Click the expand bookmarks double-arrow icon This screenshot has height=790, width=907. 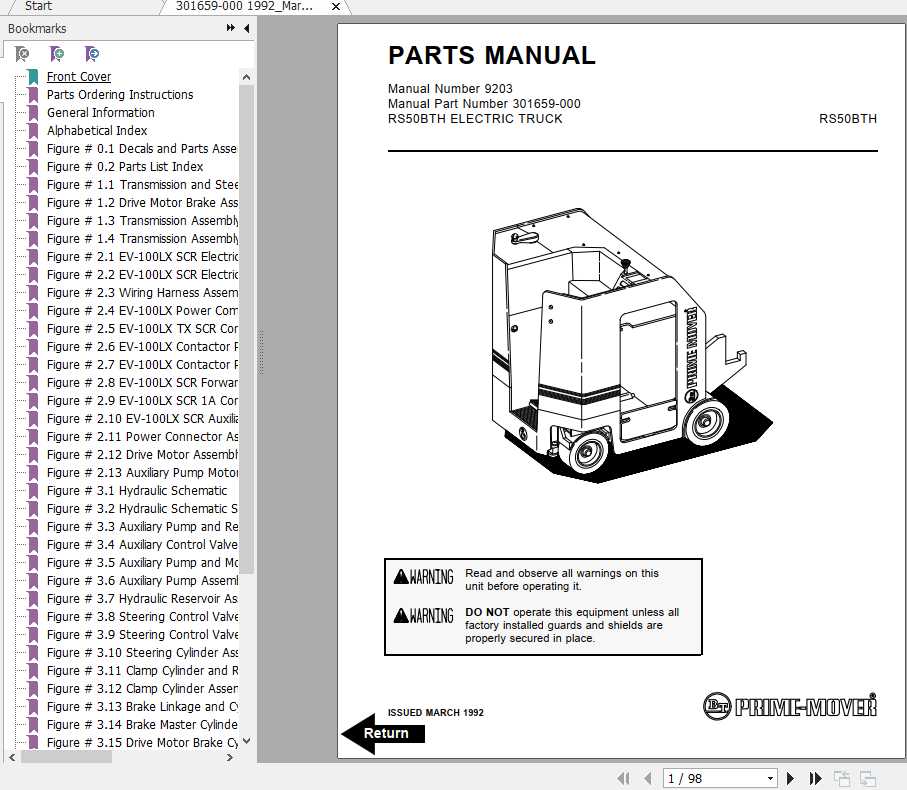[230, 28]
